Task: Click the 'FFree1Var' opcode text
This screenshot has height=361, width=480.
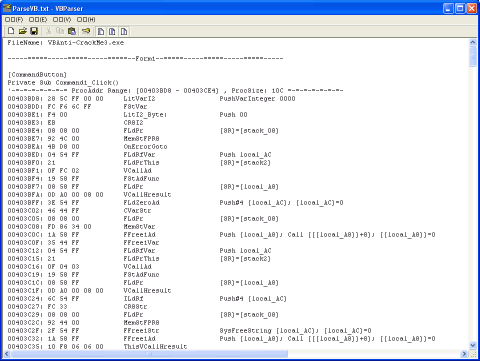Action: click(141, 243)
